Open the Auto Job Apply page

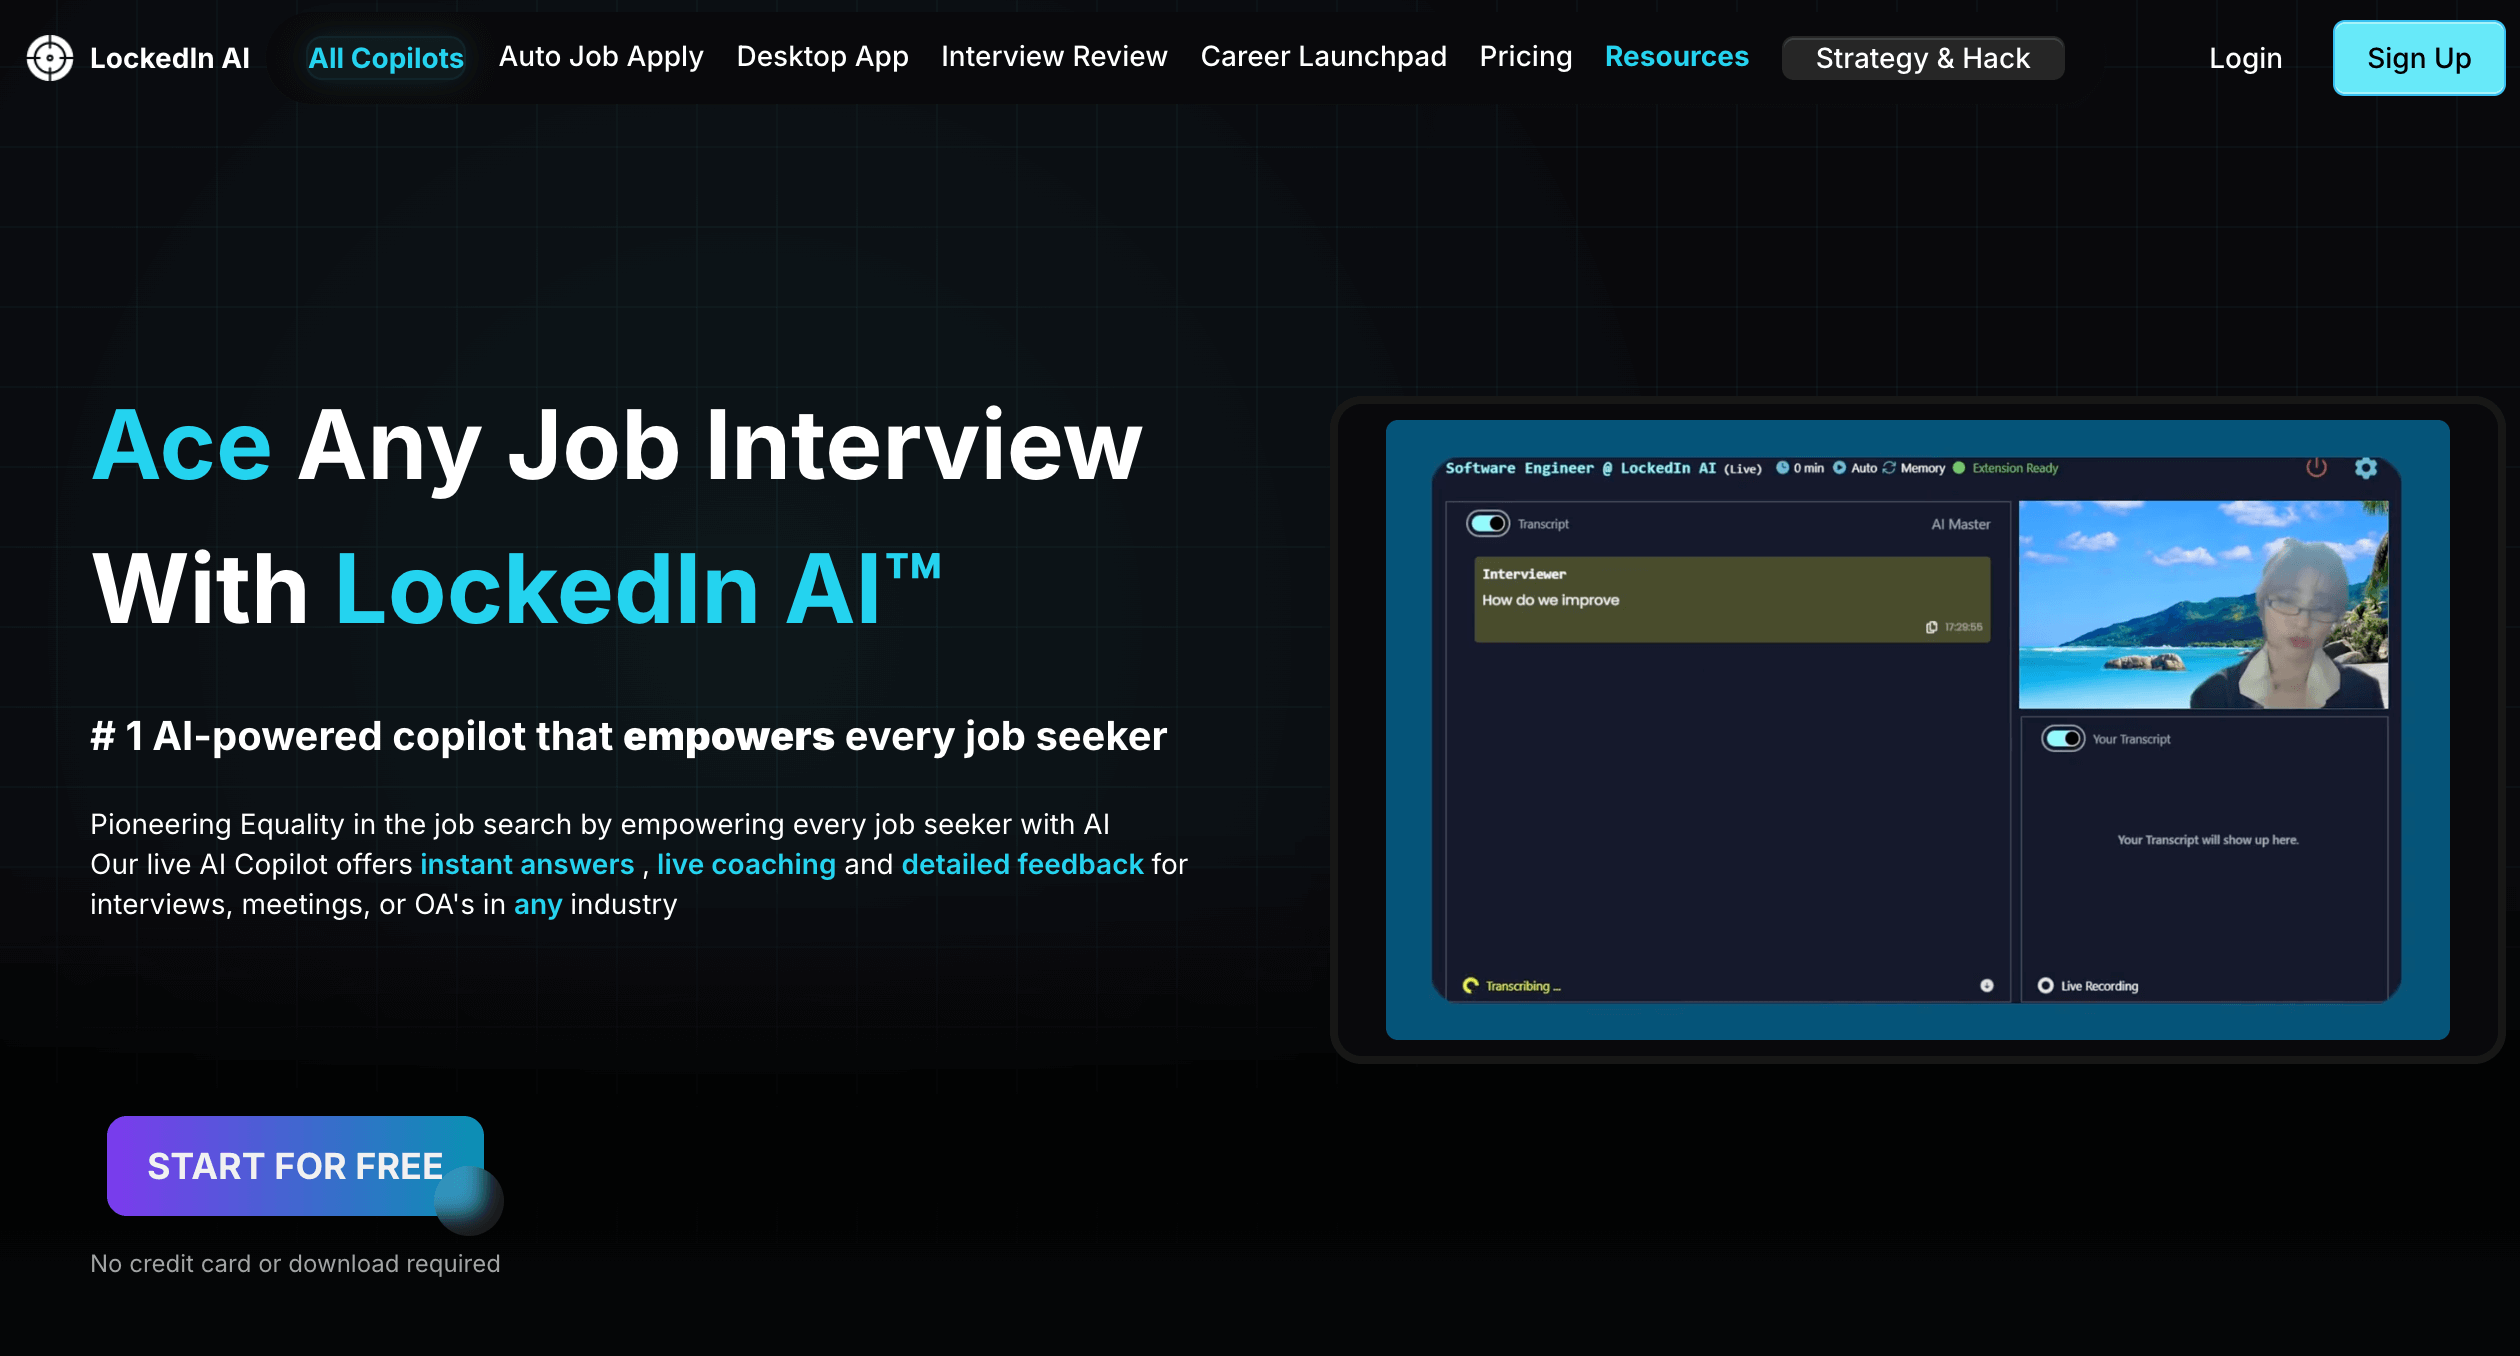click(601, 57)
